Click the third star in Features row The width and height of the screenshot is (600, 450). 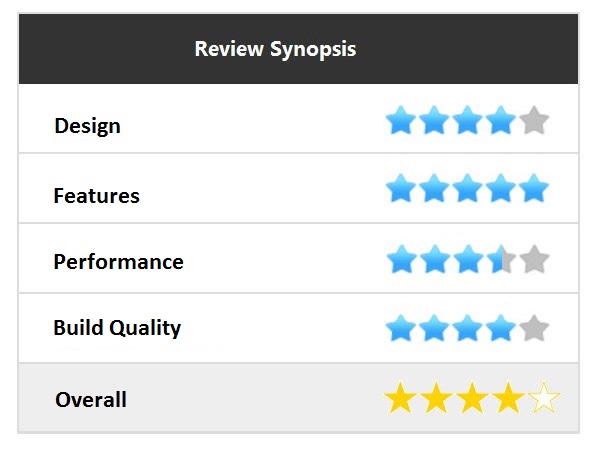467,188
